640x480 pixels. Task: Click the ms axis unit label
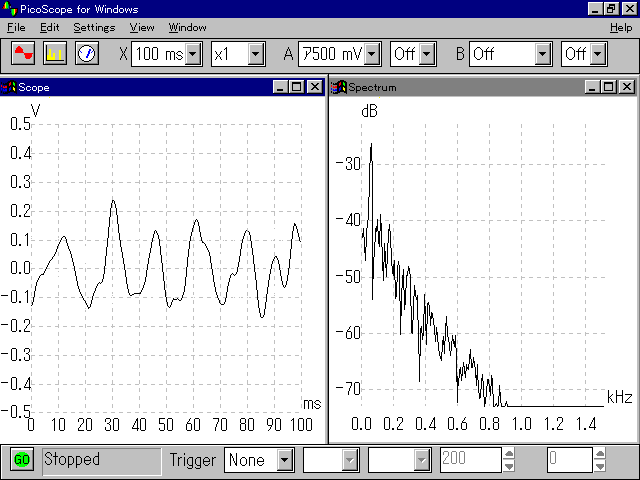pyautogui.click(x=312, y=404)
